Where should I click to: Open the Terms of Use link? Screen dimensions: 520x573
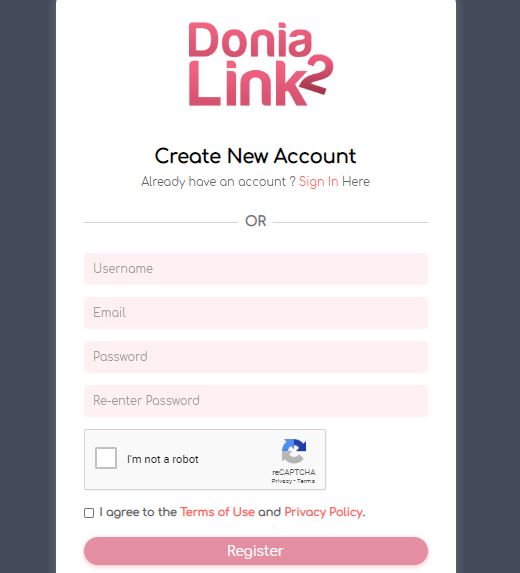point(217,512)
